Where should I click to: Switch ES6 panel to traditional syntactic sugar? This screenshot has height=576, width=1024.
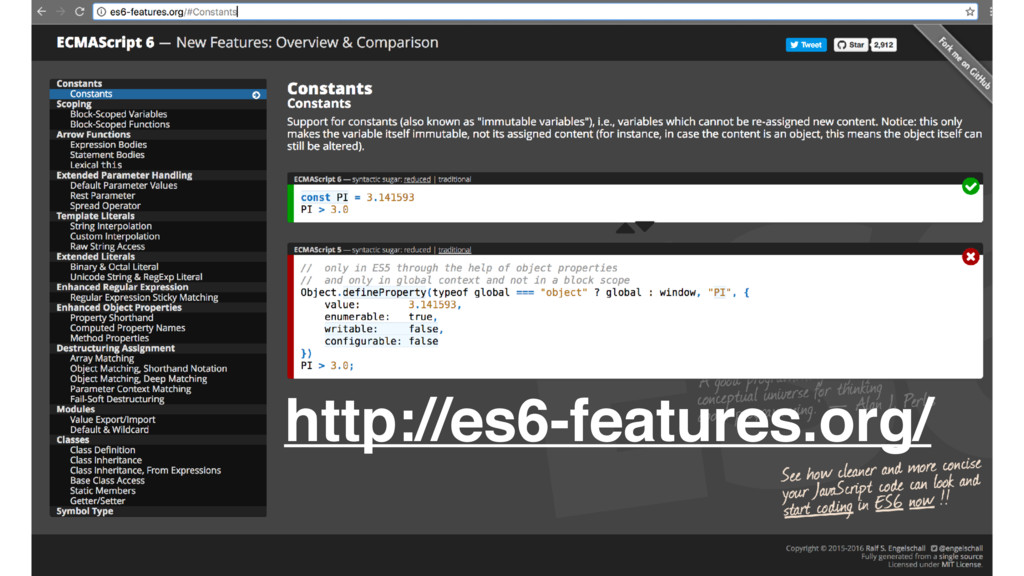click(x=455, y=179)
